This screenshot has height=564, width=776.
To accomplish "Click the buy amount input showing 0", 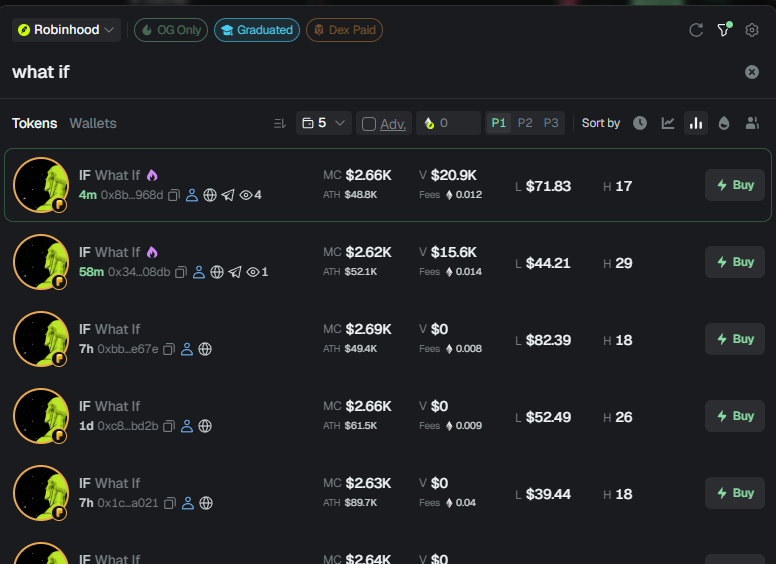I will (448, 123).
